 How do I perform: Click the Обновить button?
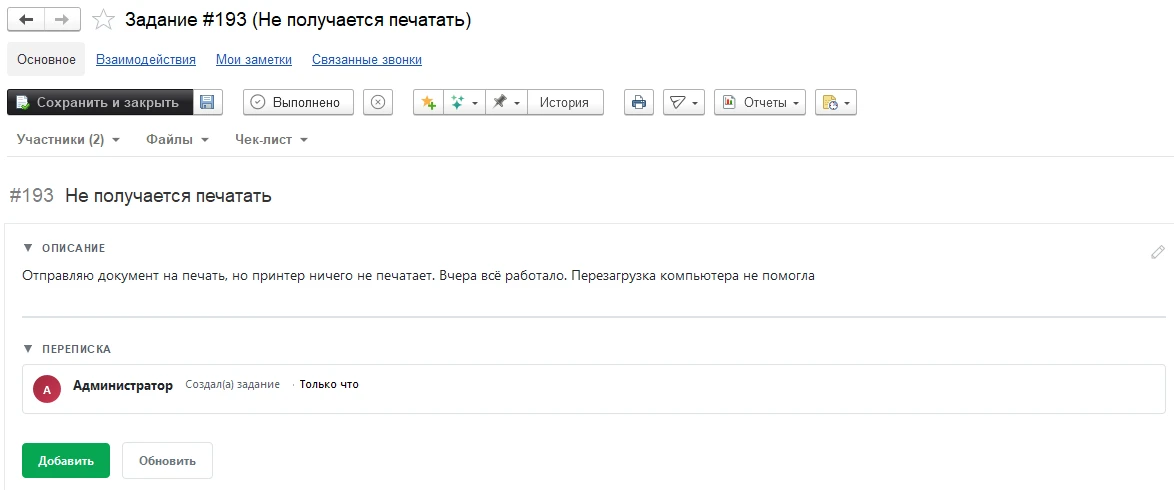167,461
